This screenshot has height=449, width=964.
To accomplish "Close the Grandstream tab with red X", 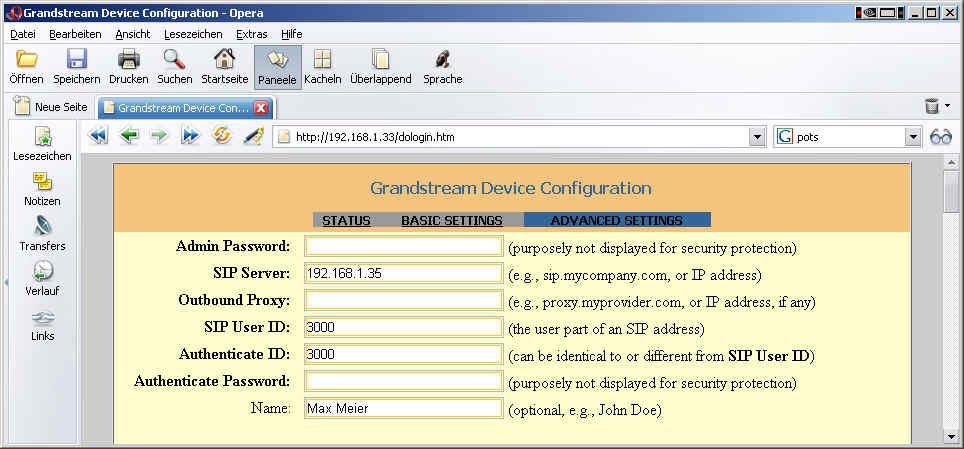I will click(261, 108).
